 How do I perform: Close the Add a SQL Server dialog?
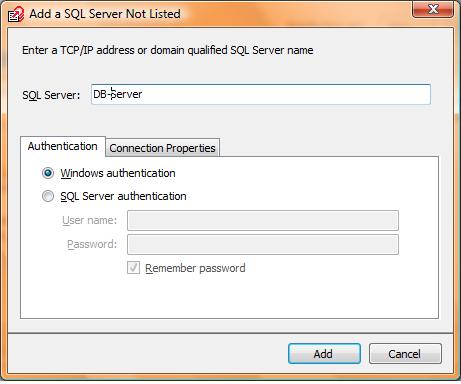click(x=433, y=9)
